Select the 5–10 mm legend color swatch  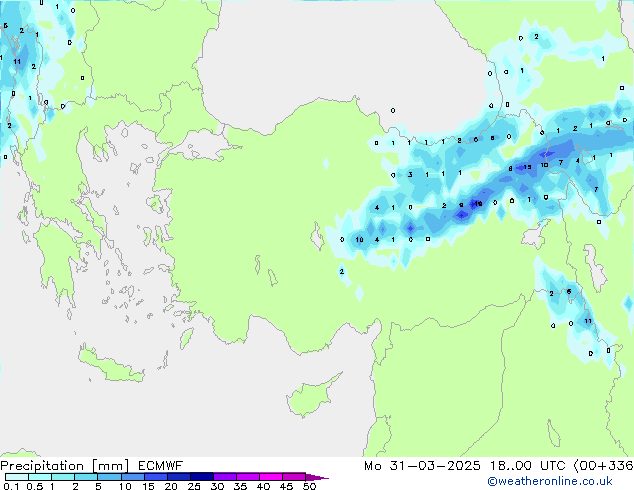[x=109, y=477]
